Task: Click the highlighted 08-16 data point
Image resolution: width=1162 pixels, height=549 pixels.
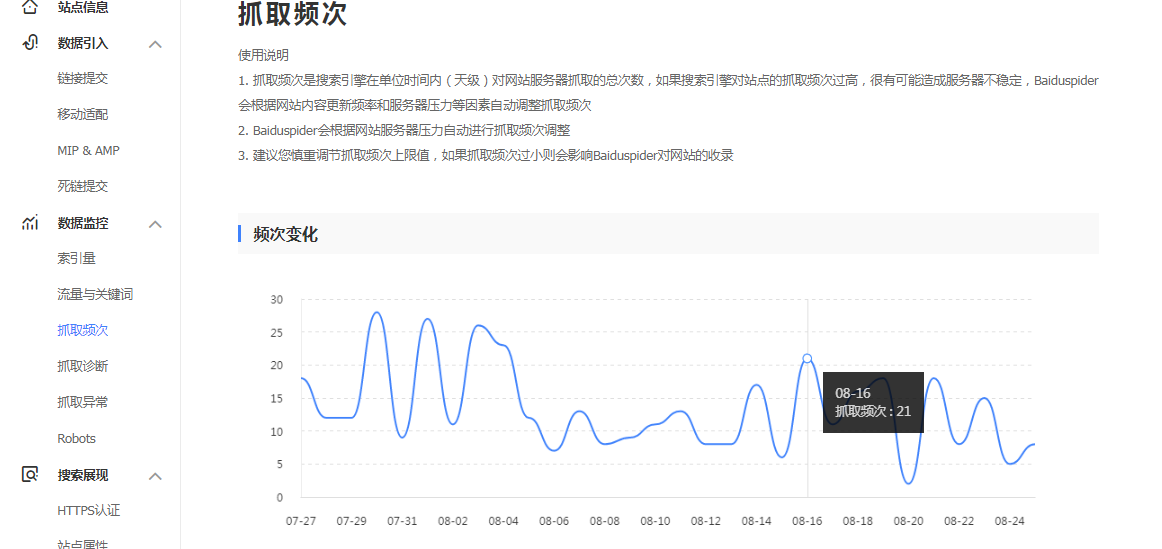Action: [807, 358]
